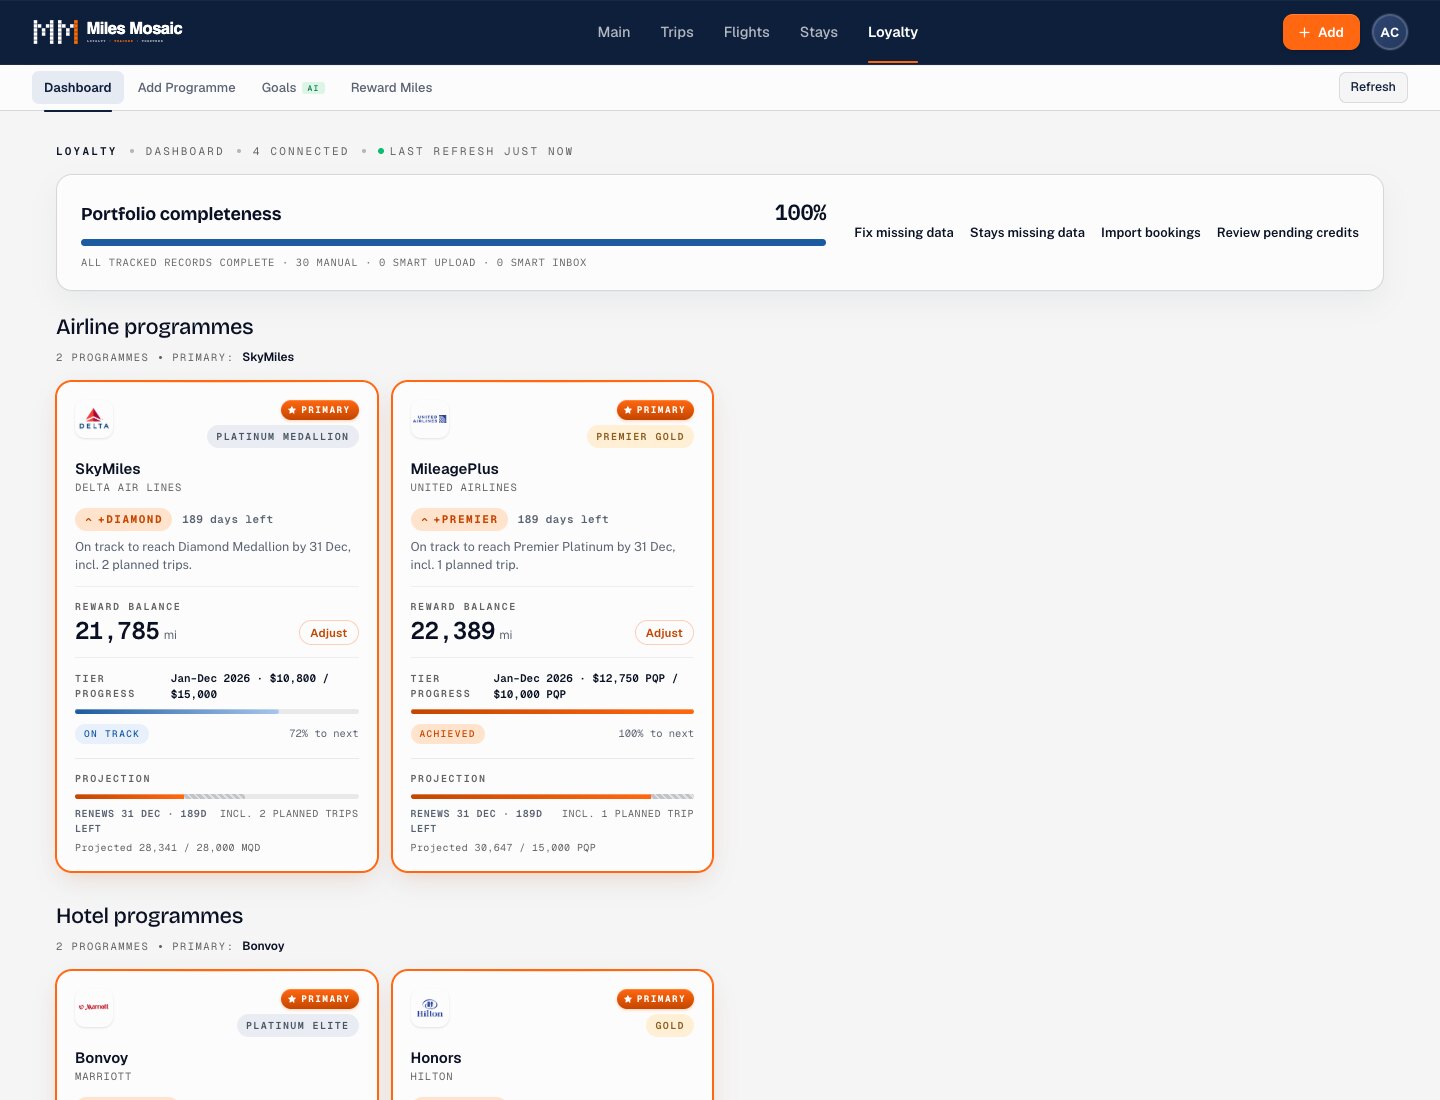Click the PLATINUM MEDALLION tier badge
This screenshot has height=1100, width=1440.
pos(283,437)
